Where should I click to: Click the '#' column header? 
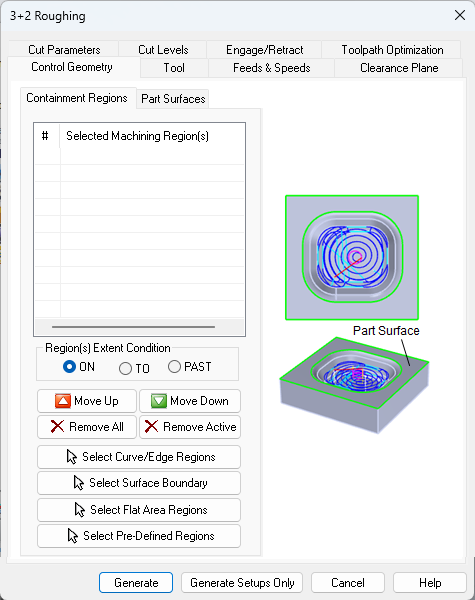pyautogui.click(x=45, y=136)
